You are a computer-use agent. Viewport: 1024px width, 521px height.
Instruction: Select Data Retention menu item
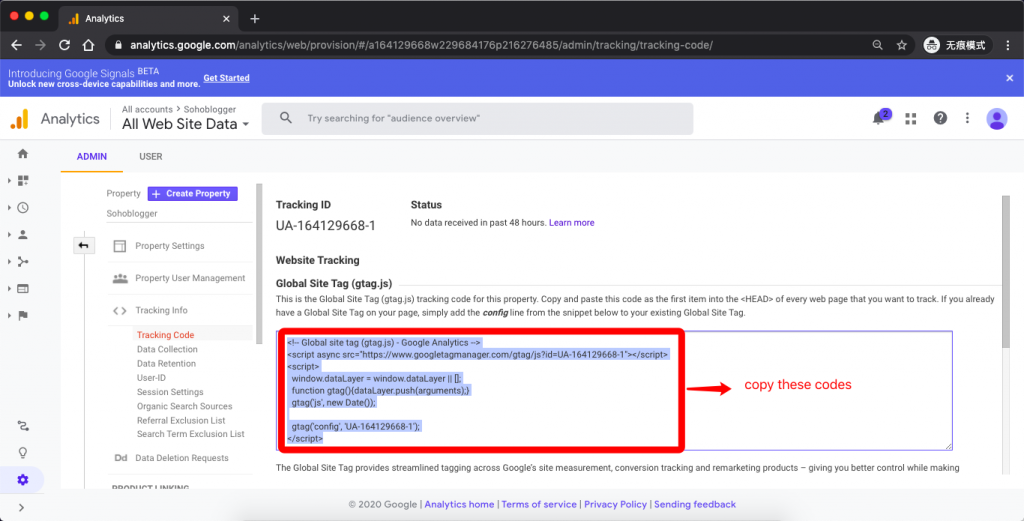point(167,364)
